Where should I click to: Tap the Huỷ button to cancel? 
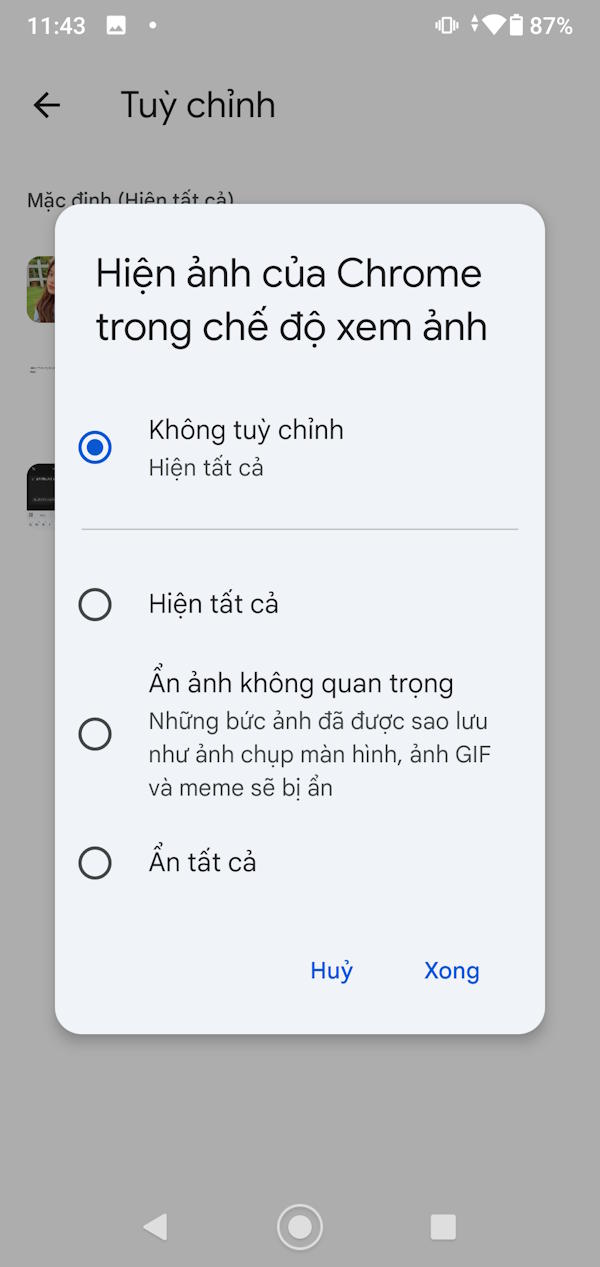331,970
